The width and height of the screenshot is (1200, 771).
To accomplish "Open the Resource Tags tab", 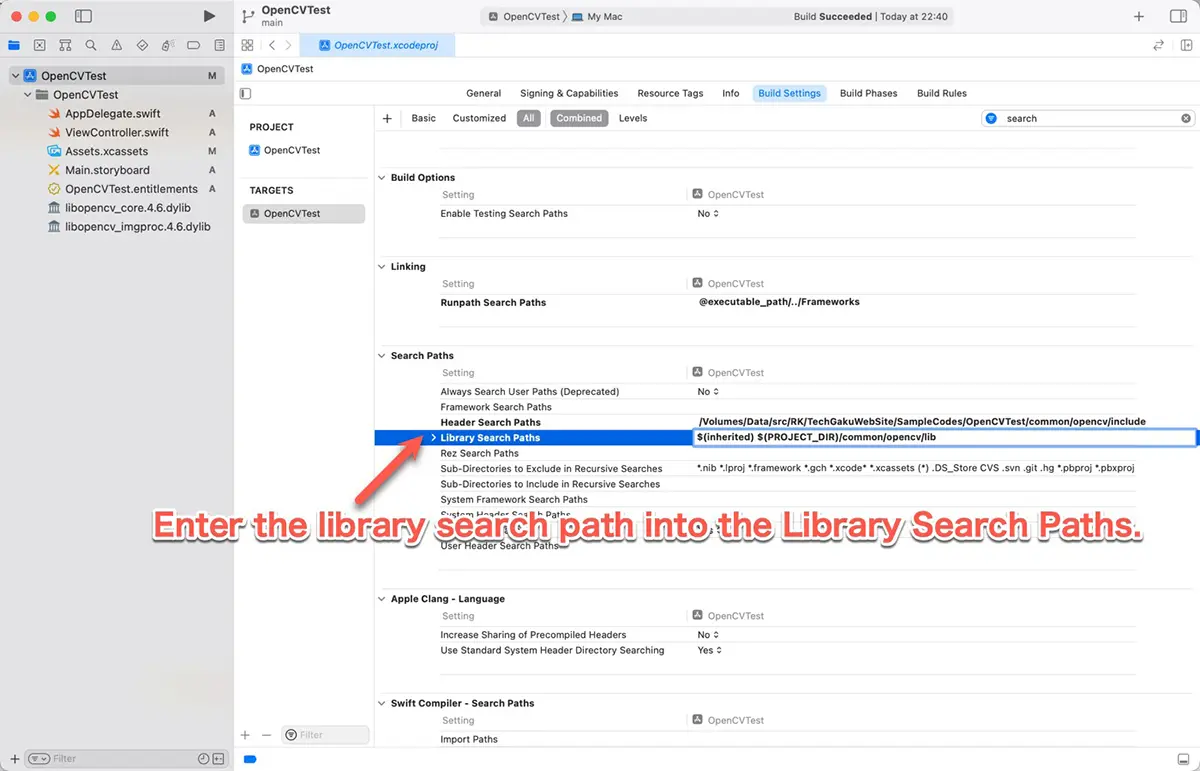I will [670, 93].
